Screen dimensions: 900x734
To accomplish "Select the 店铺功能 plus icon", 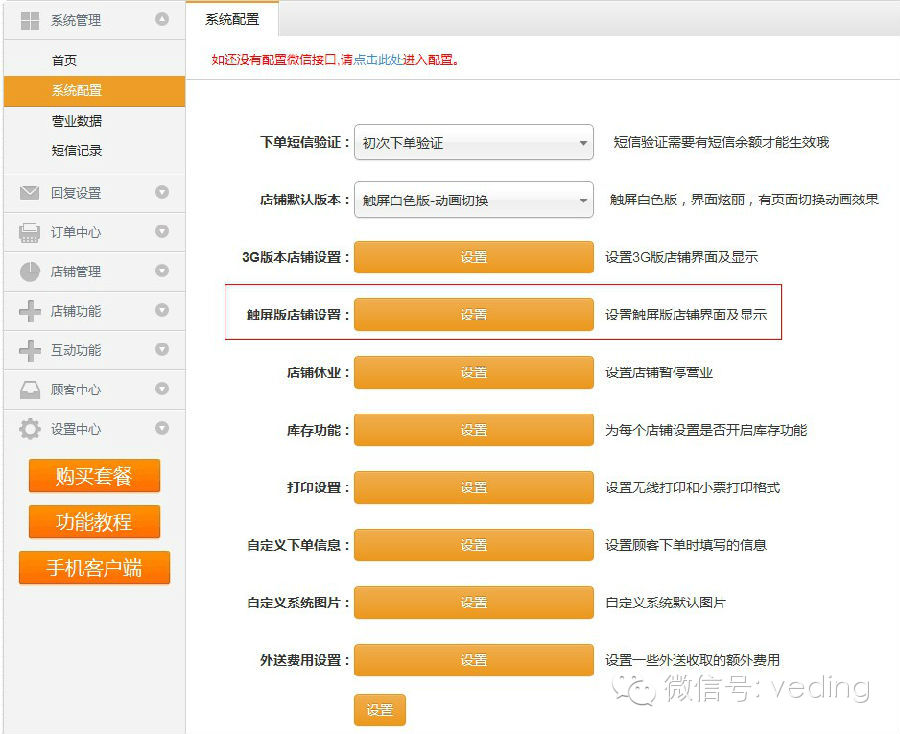I will (x=30, y=310).
